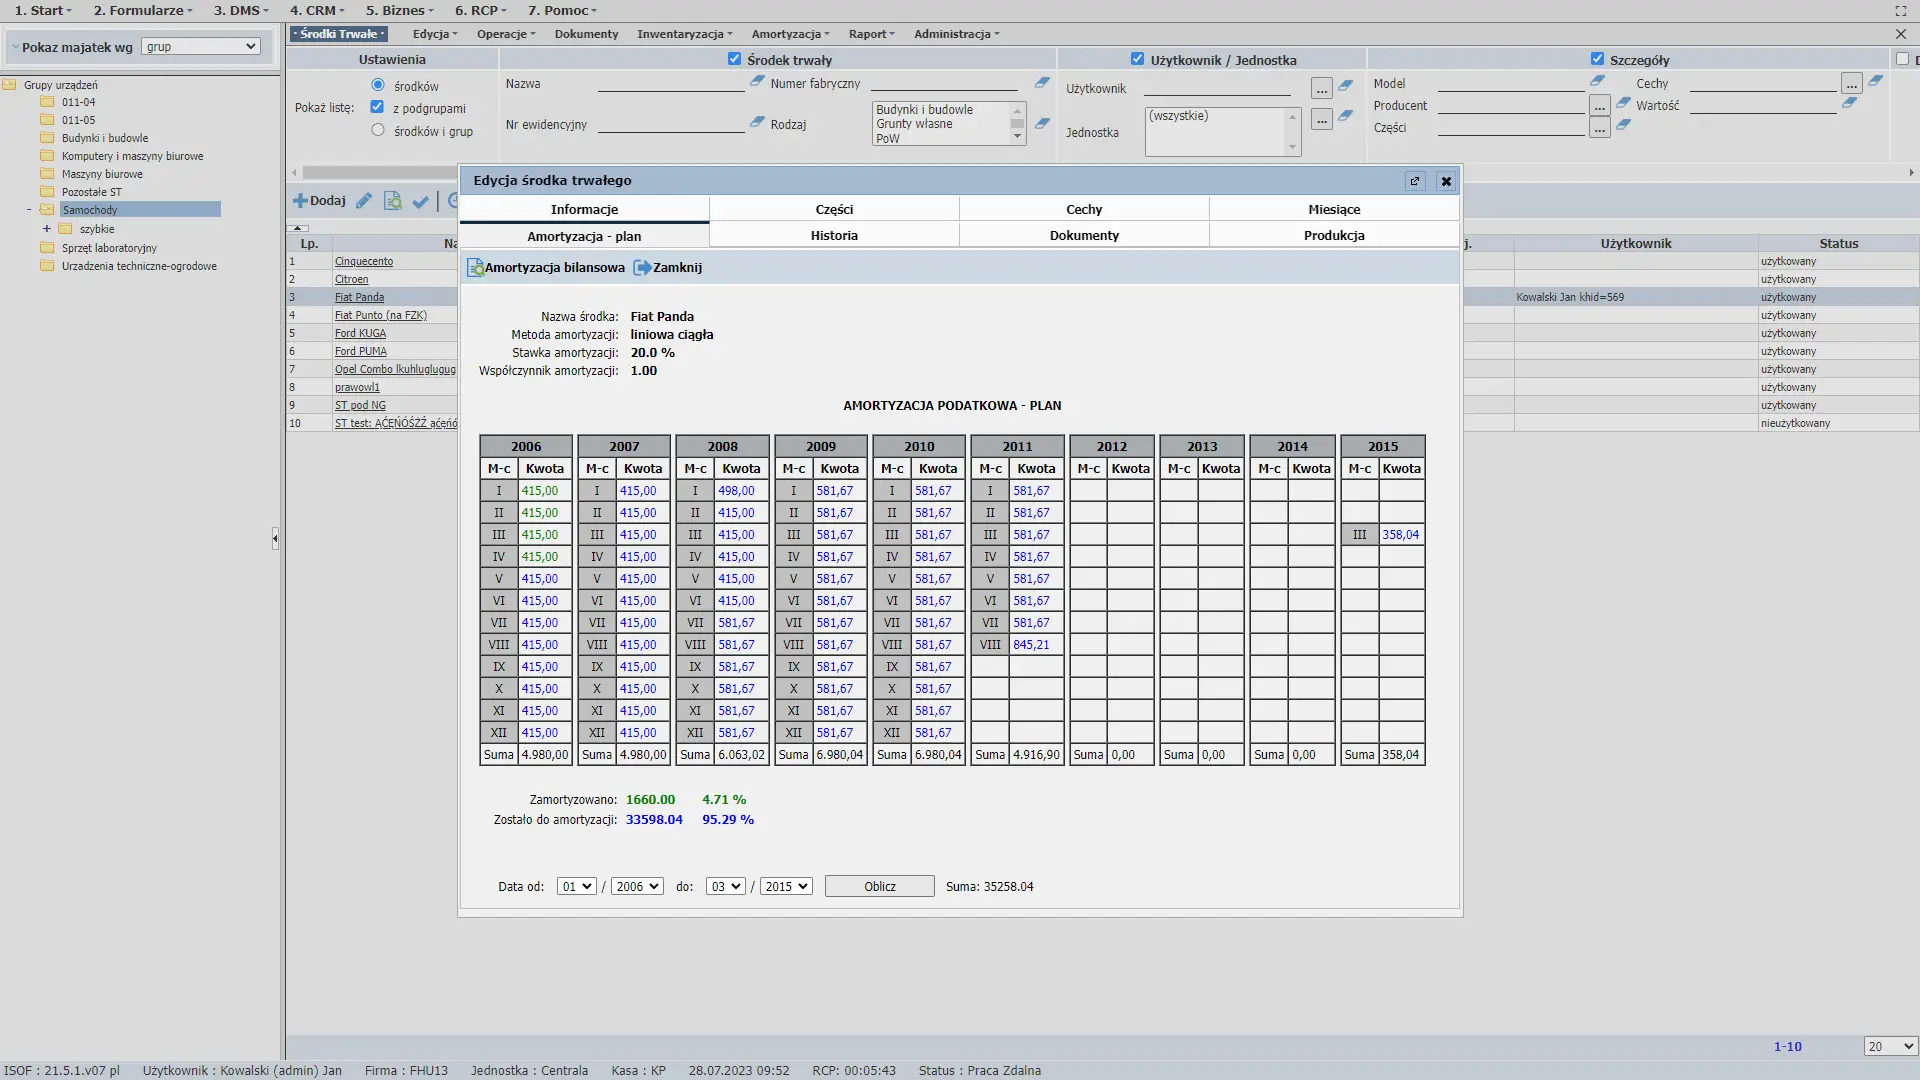This screenshot has height=1080, width=1920.
Task: Toggle the z podgrupami checkbox
Action: [x=377, y=107]
